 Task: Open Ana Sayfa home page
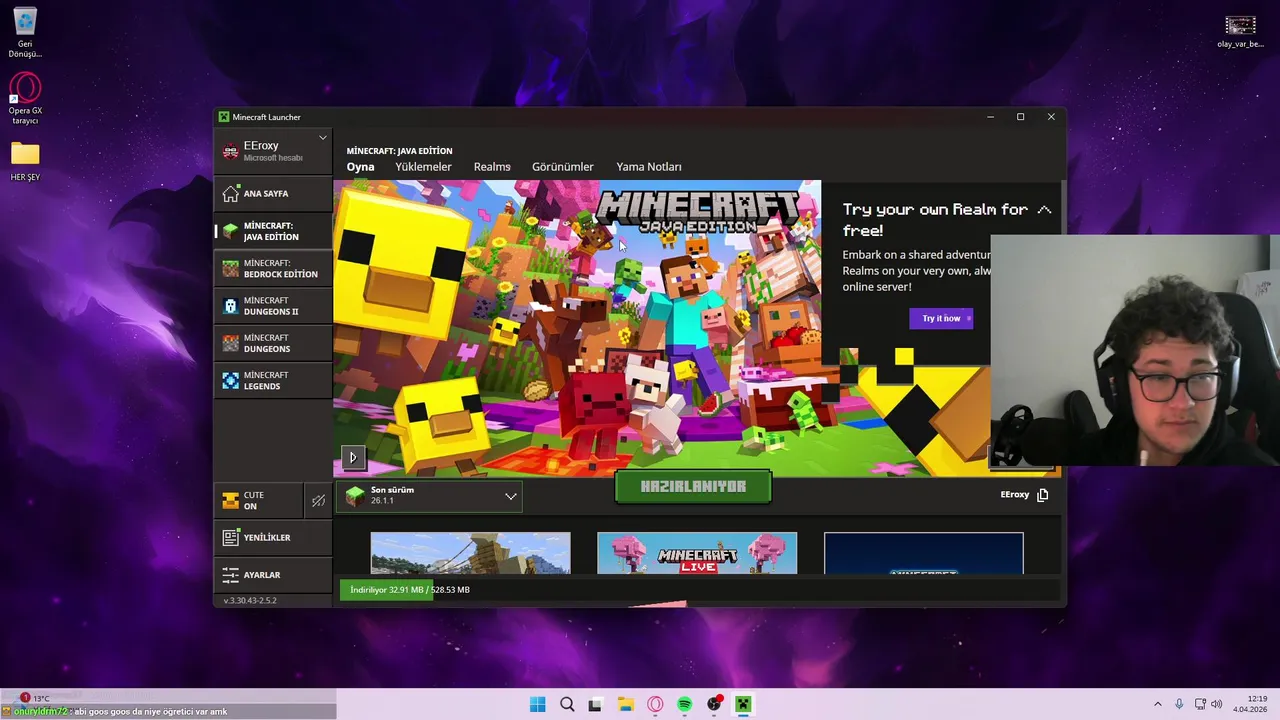pyautogui.click(x=273, y=193)
